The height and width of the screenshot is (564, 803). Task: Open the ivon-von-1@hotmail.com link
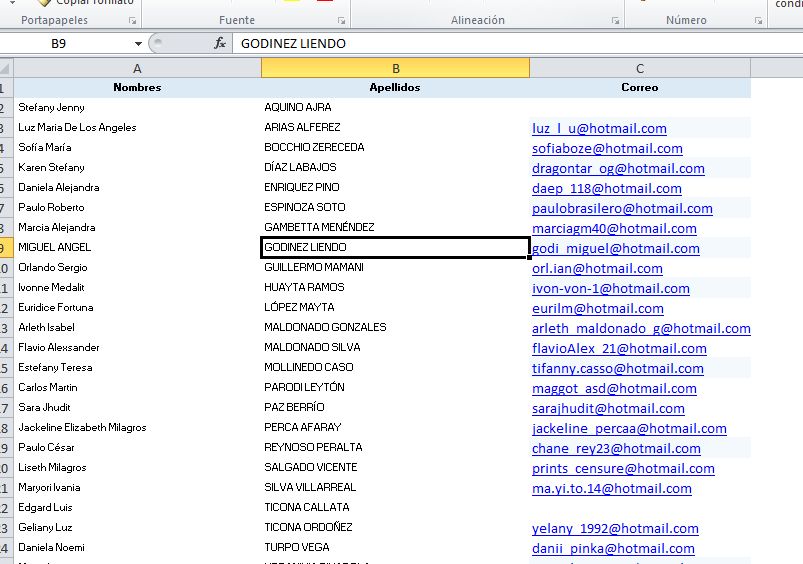[611, 288]
